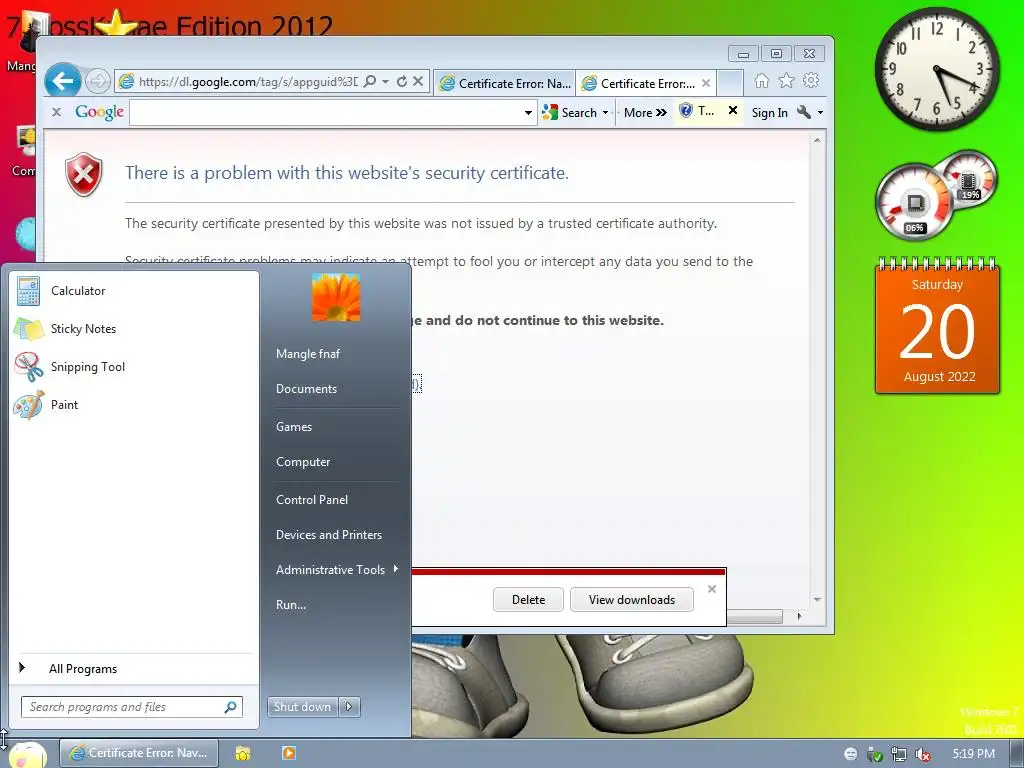Click the URL address field
The width and height of the screenshot is (1024, 768).
(x=248, y=82)
